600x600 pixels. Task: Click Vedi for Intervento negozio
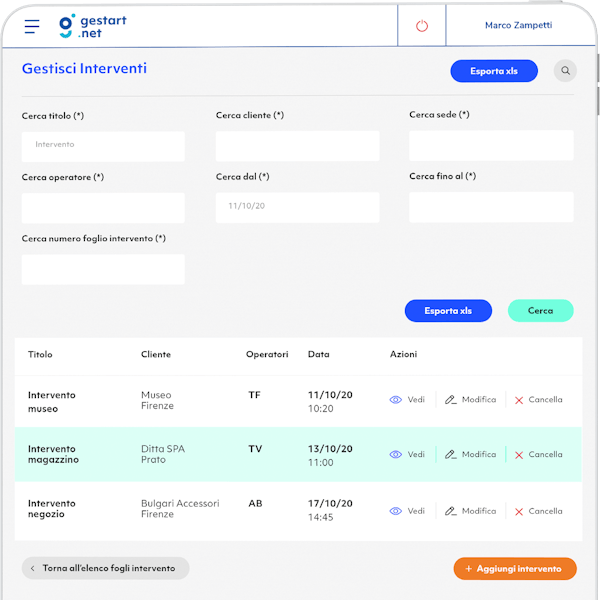[416, 511]
